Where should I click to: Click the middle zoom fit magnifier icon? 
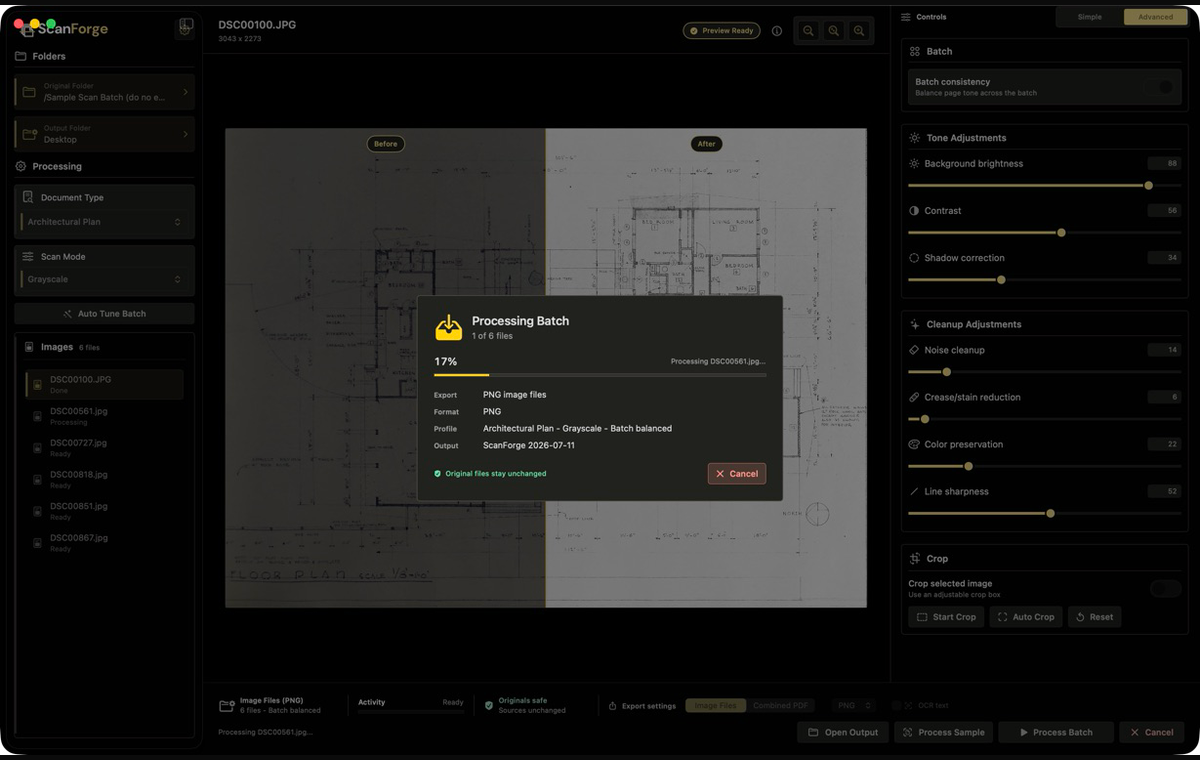click(834, 31)
